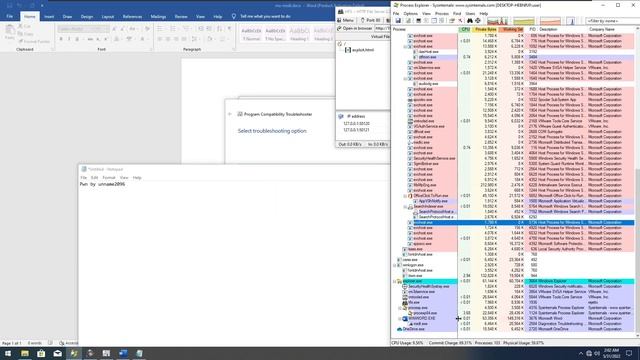
Task: Open File Explorer from the taskbar
Action: click(x=25, y=353)
